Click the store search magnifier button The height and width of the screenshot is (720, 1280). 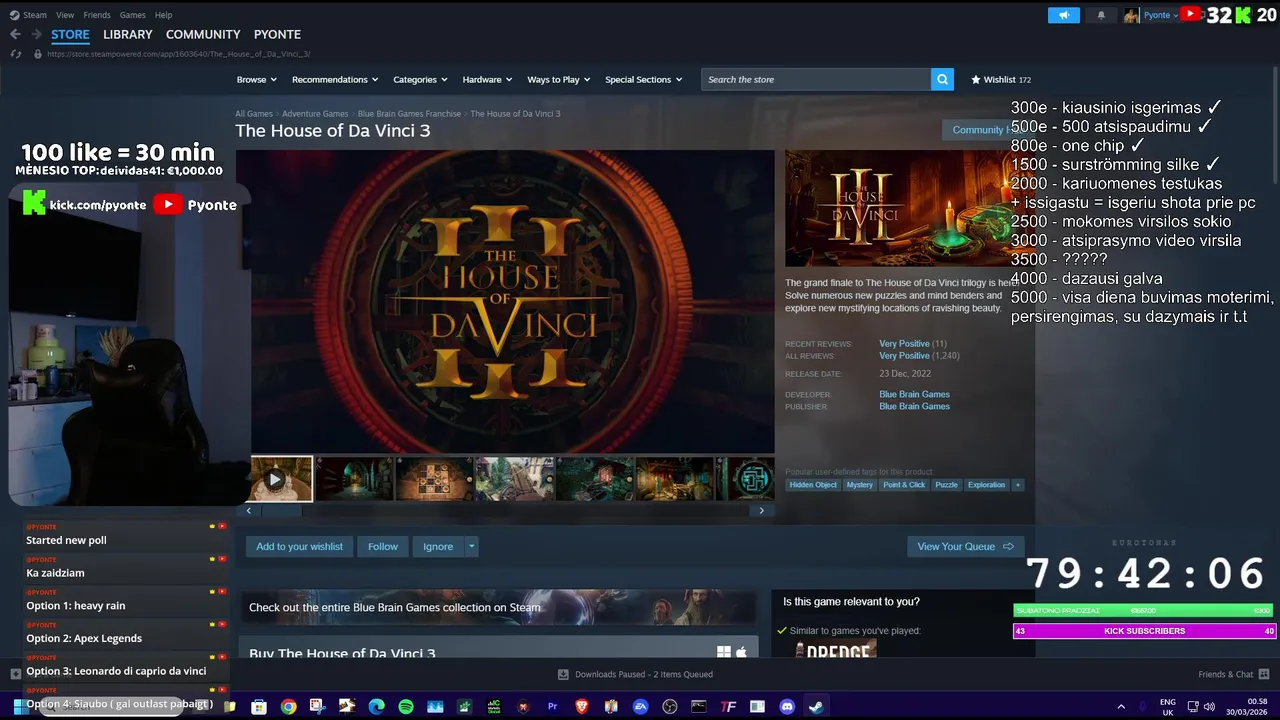942,79
